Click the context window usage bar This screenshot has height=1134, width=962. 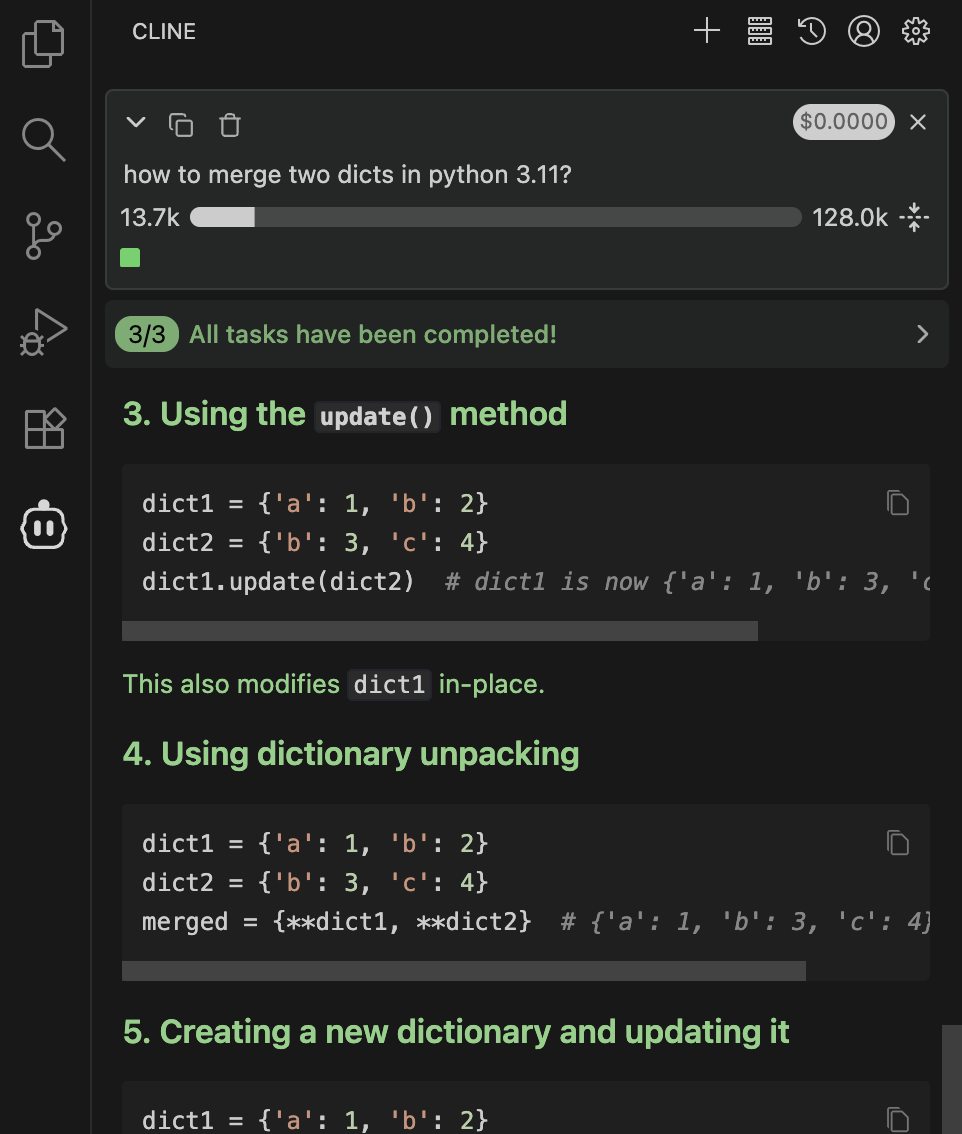coord(495,217)
